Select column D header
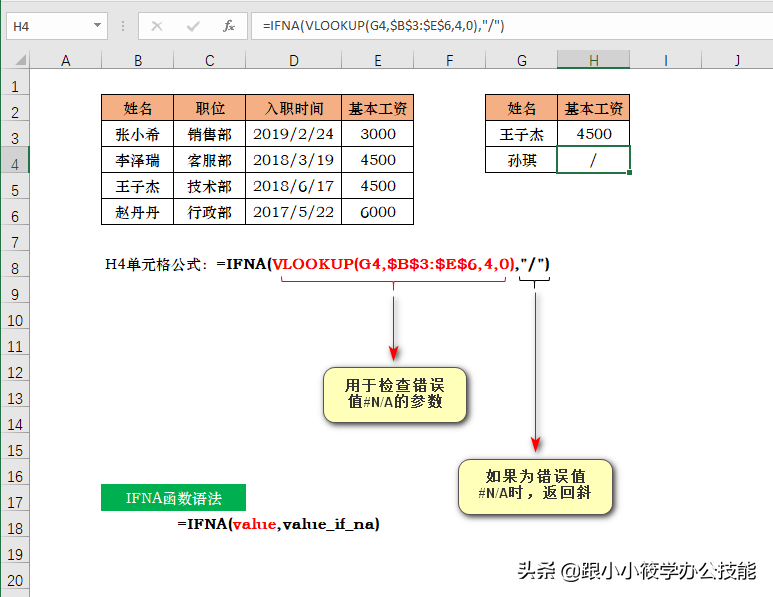The height and width of the screenshot is (597, 773). click(293, 60)
